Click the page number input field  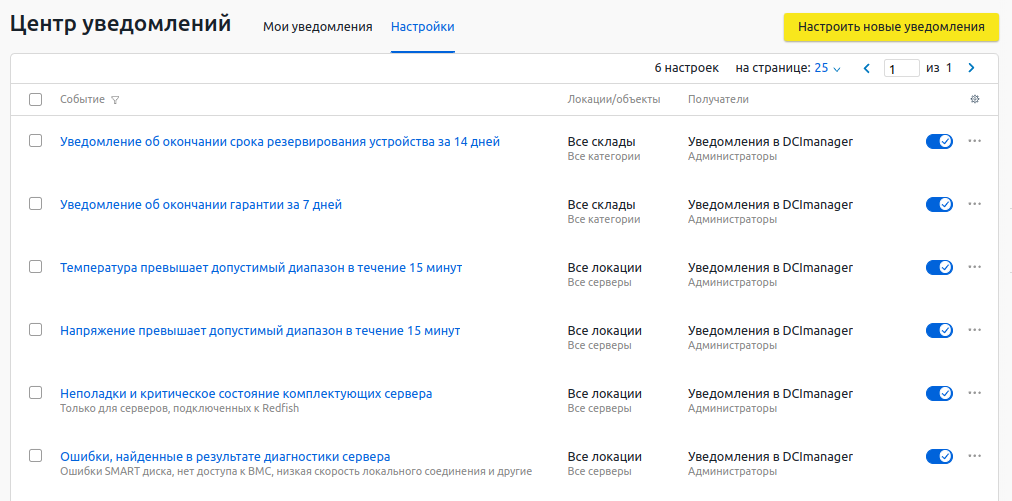click(901, 68)
